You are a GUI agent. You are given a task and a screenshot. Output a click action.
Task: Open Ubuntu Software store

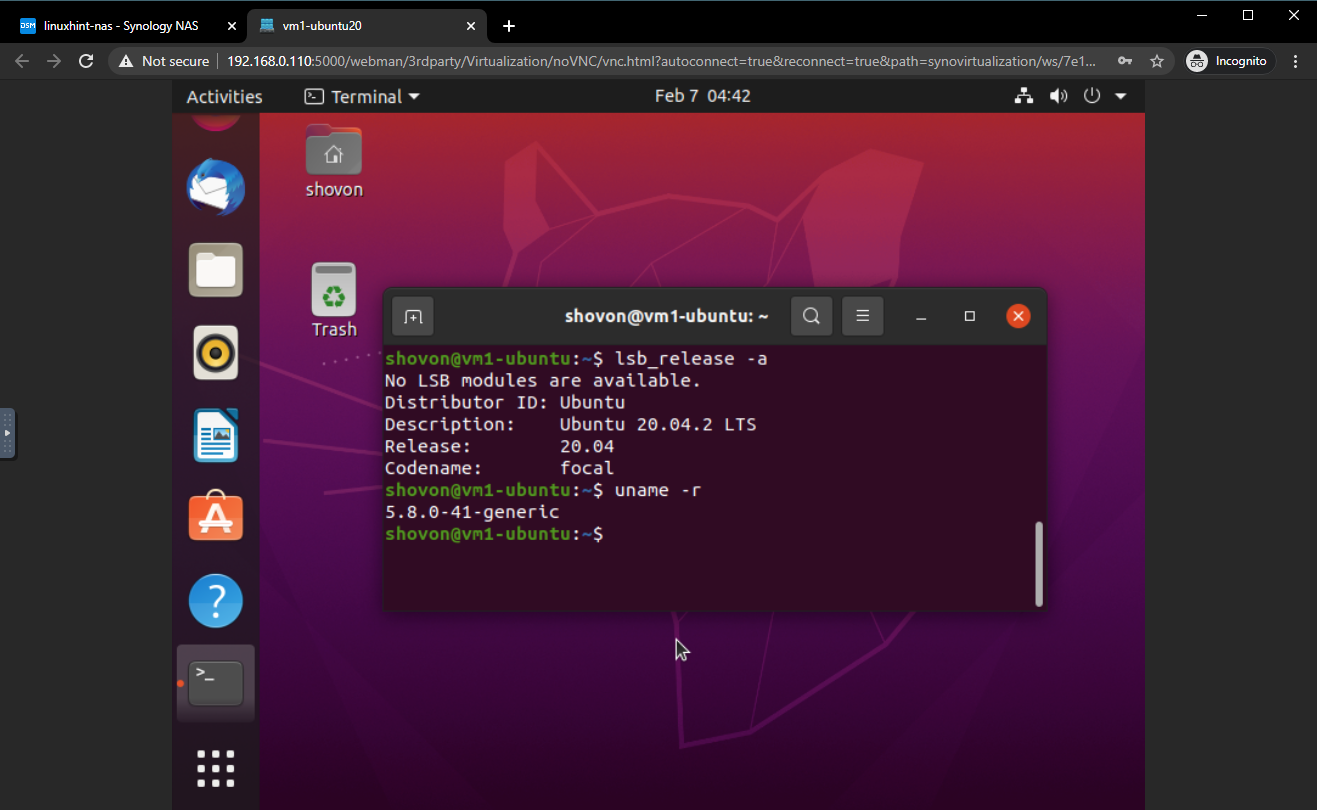[x=215, y=517]
